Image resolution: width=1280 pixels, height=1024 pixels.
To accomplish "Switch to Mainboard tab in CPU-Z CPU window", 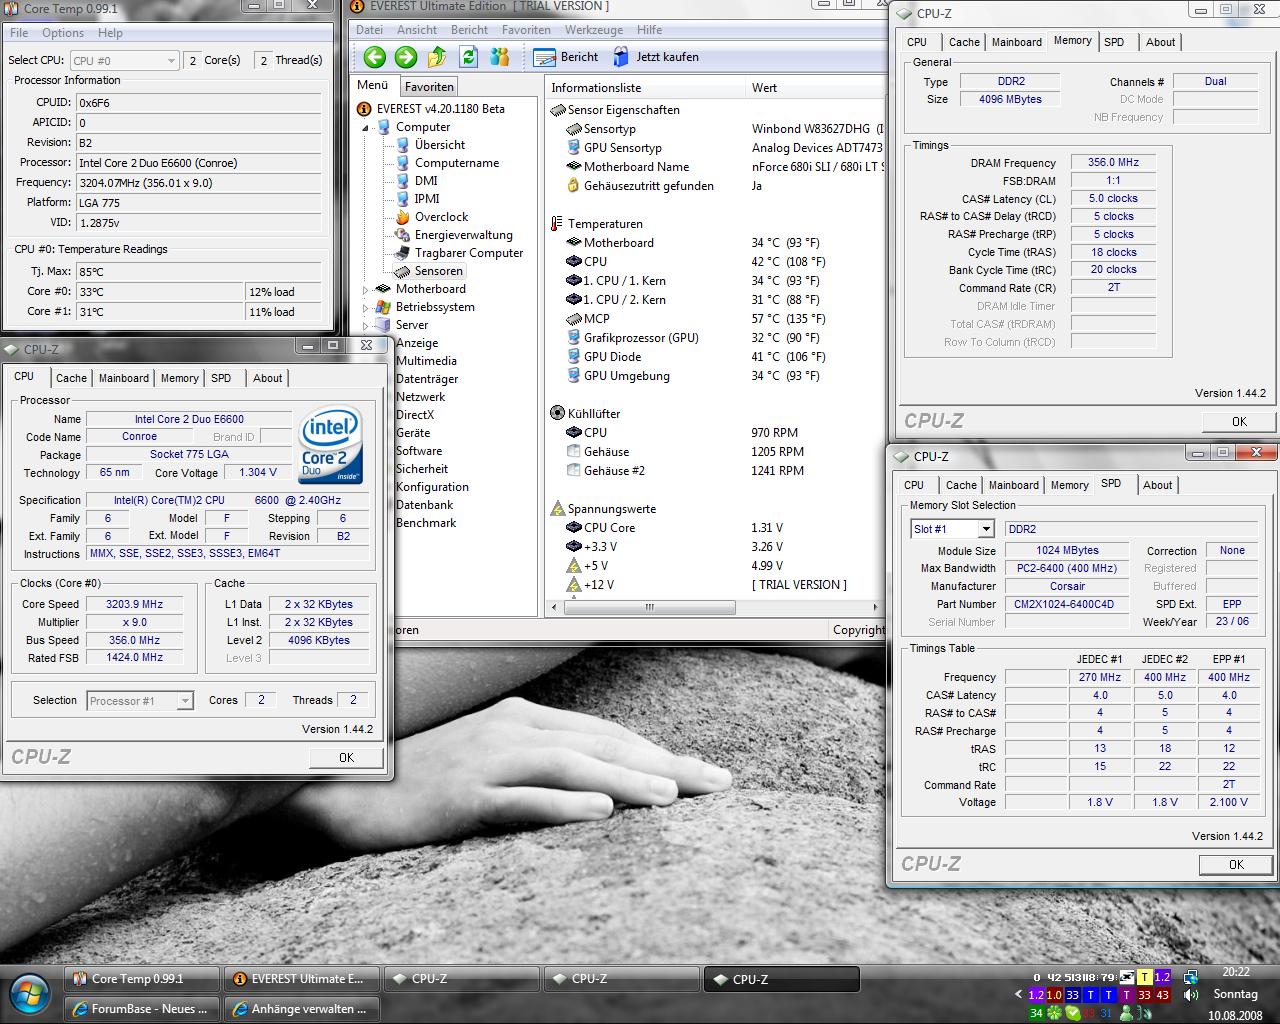I will [x=124, y=378].
